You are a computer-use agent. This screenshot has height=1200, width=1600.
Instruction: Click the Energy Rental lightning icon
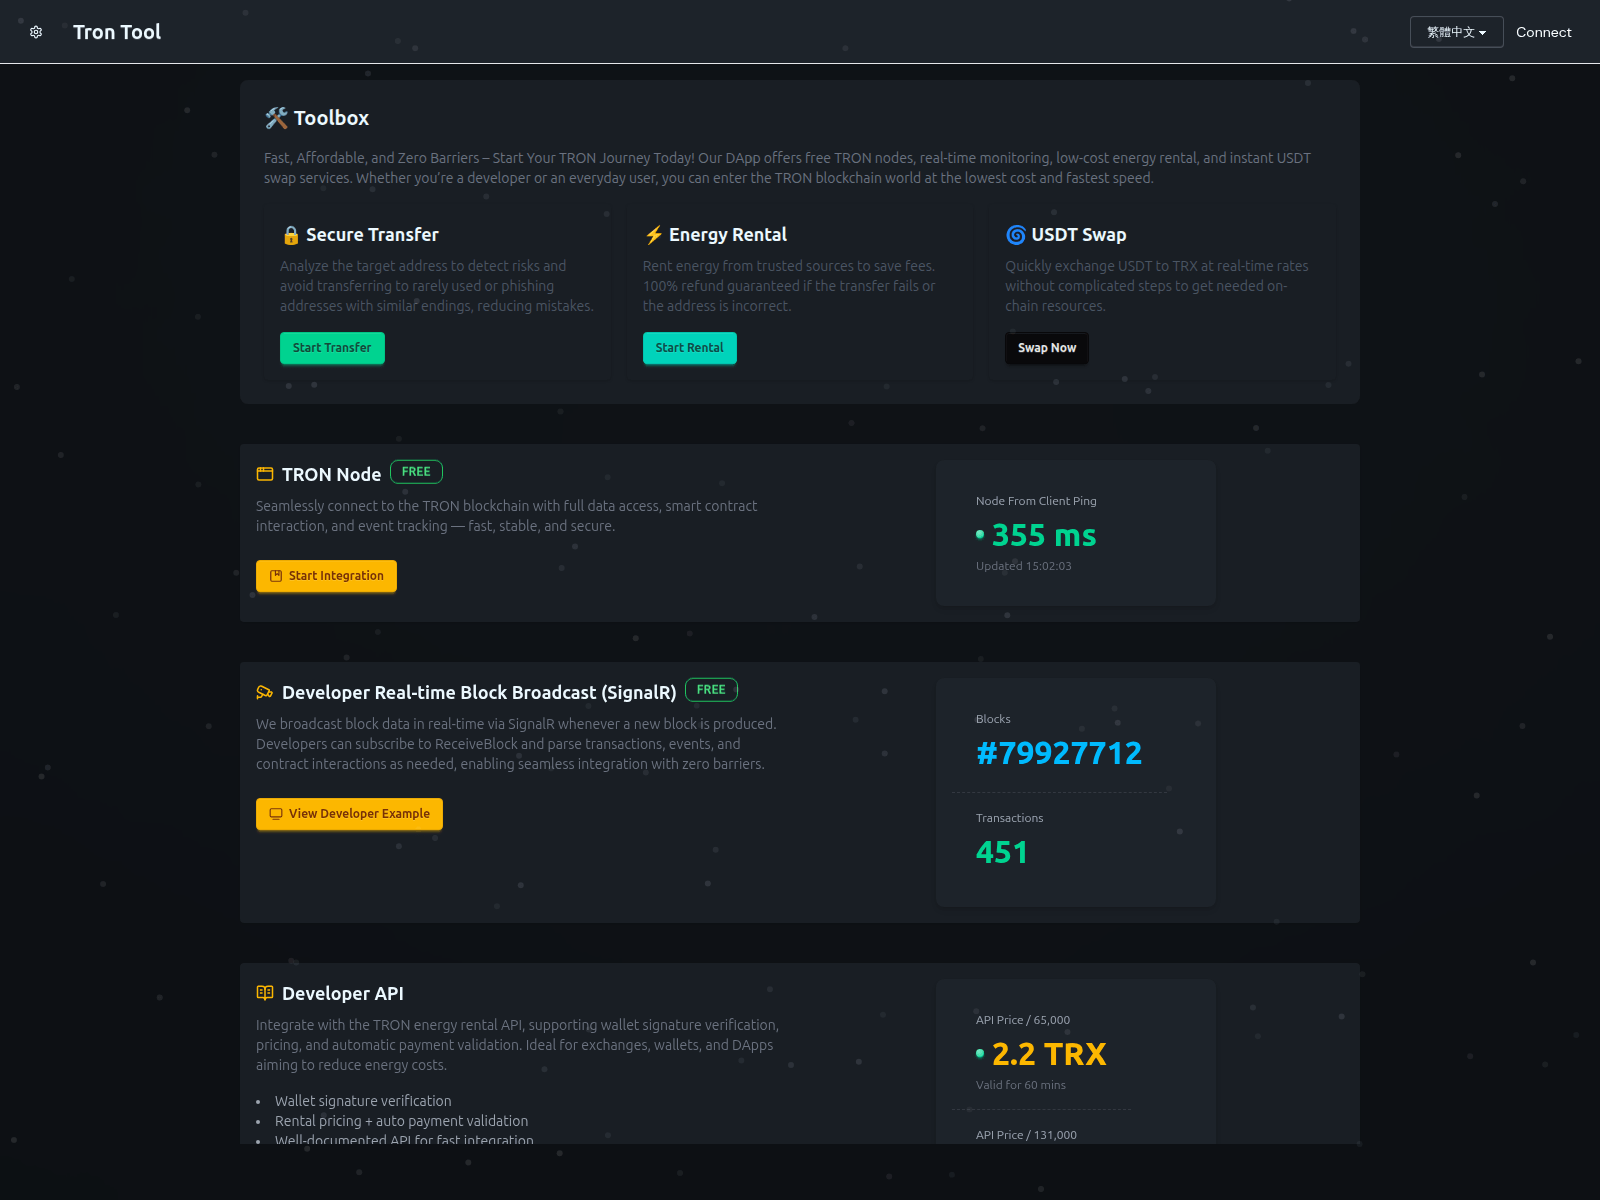pos(654,235)
